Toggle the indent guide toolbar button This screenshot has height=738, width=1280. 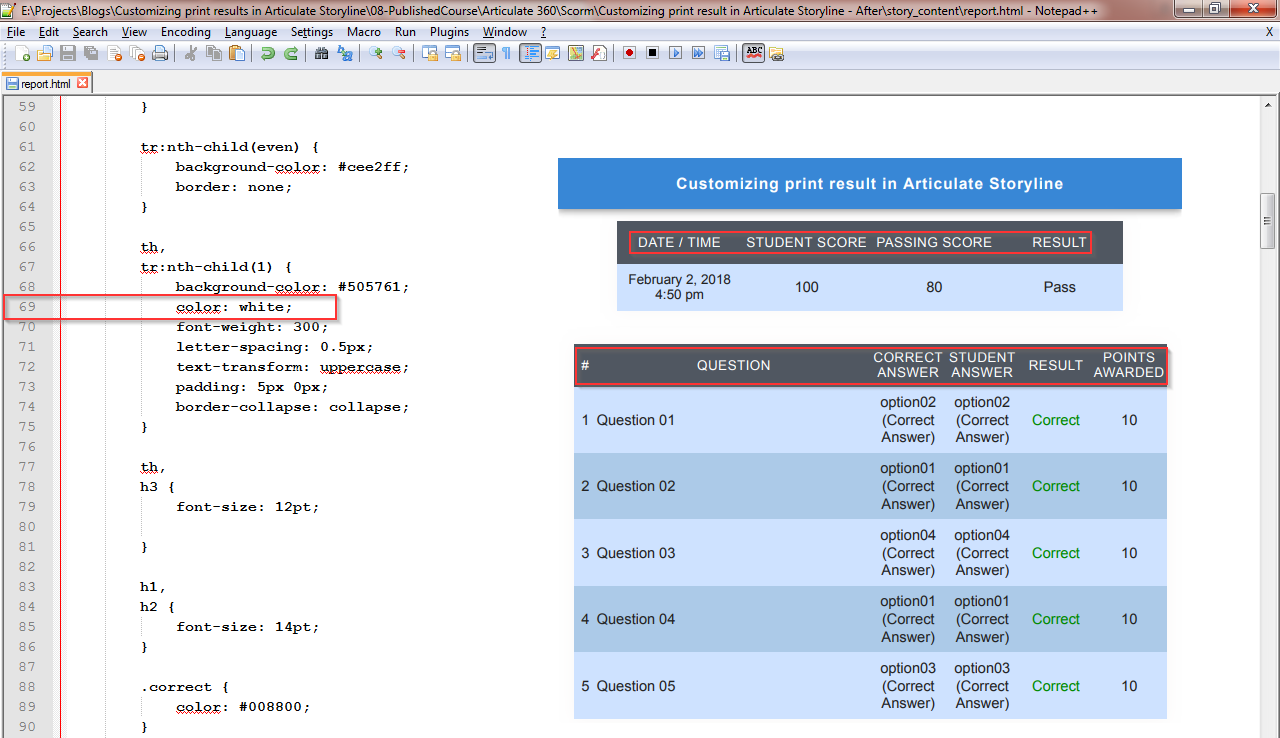(x=530, y=53)
